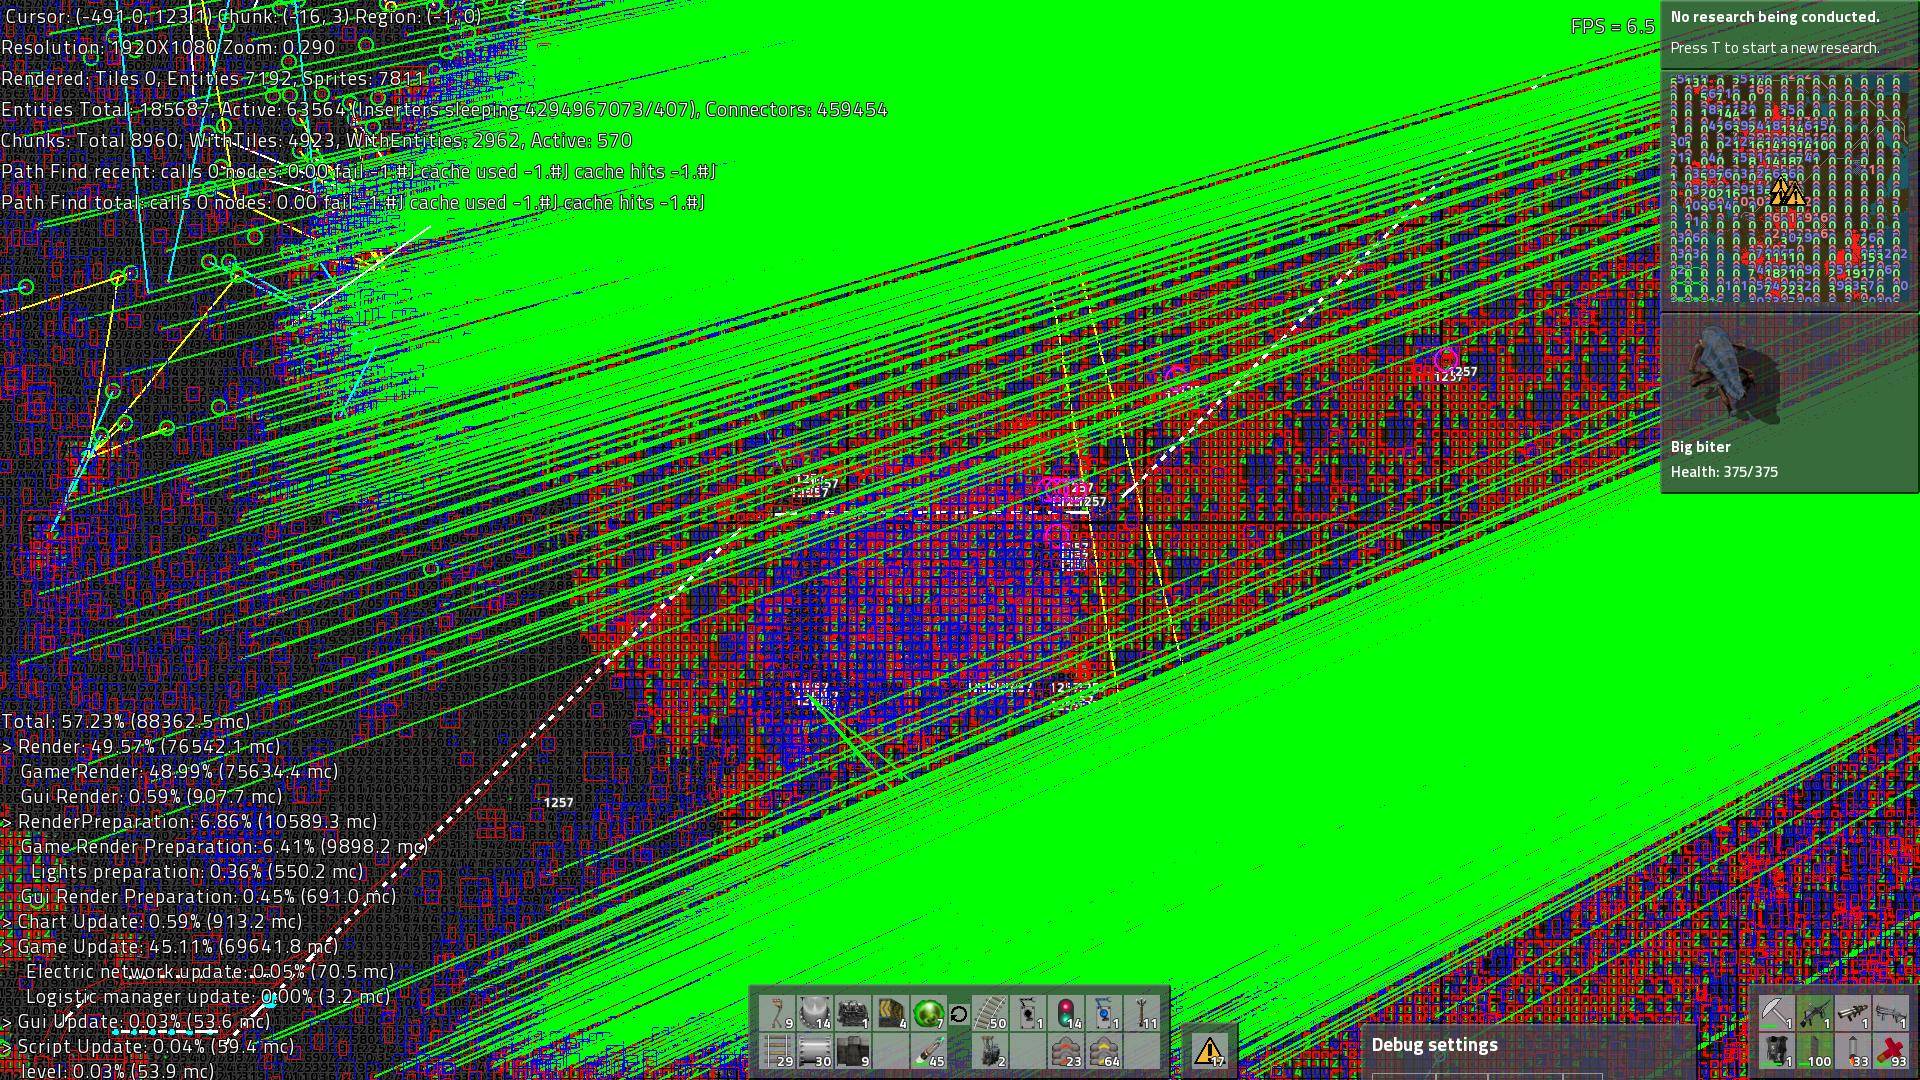This screenshot has height=1080, width=1920.
Task: Click the 'Rendered: Tiles 0' debug line
Action: coord(213,78)
